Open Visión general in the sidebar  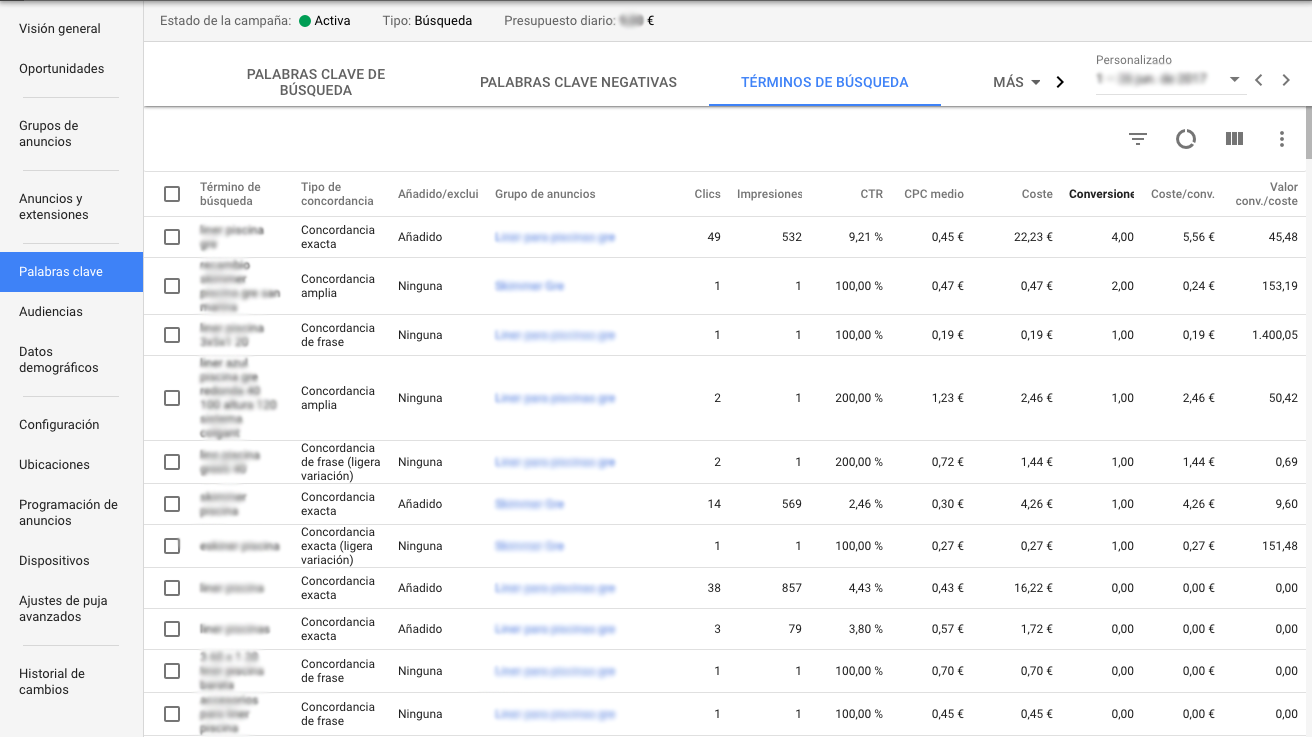tap(60, 29)
